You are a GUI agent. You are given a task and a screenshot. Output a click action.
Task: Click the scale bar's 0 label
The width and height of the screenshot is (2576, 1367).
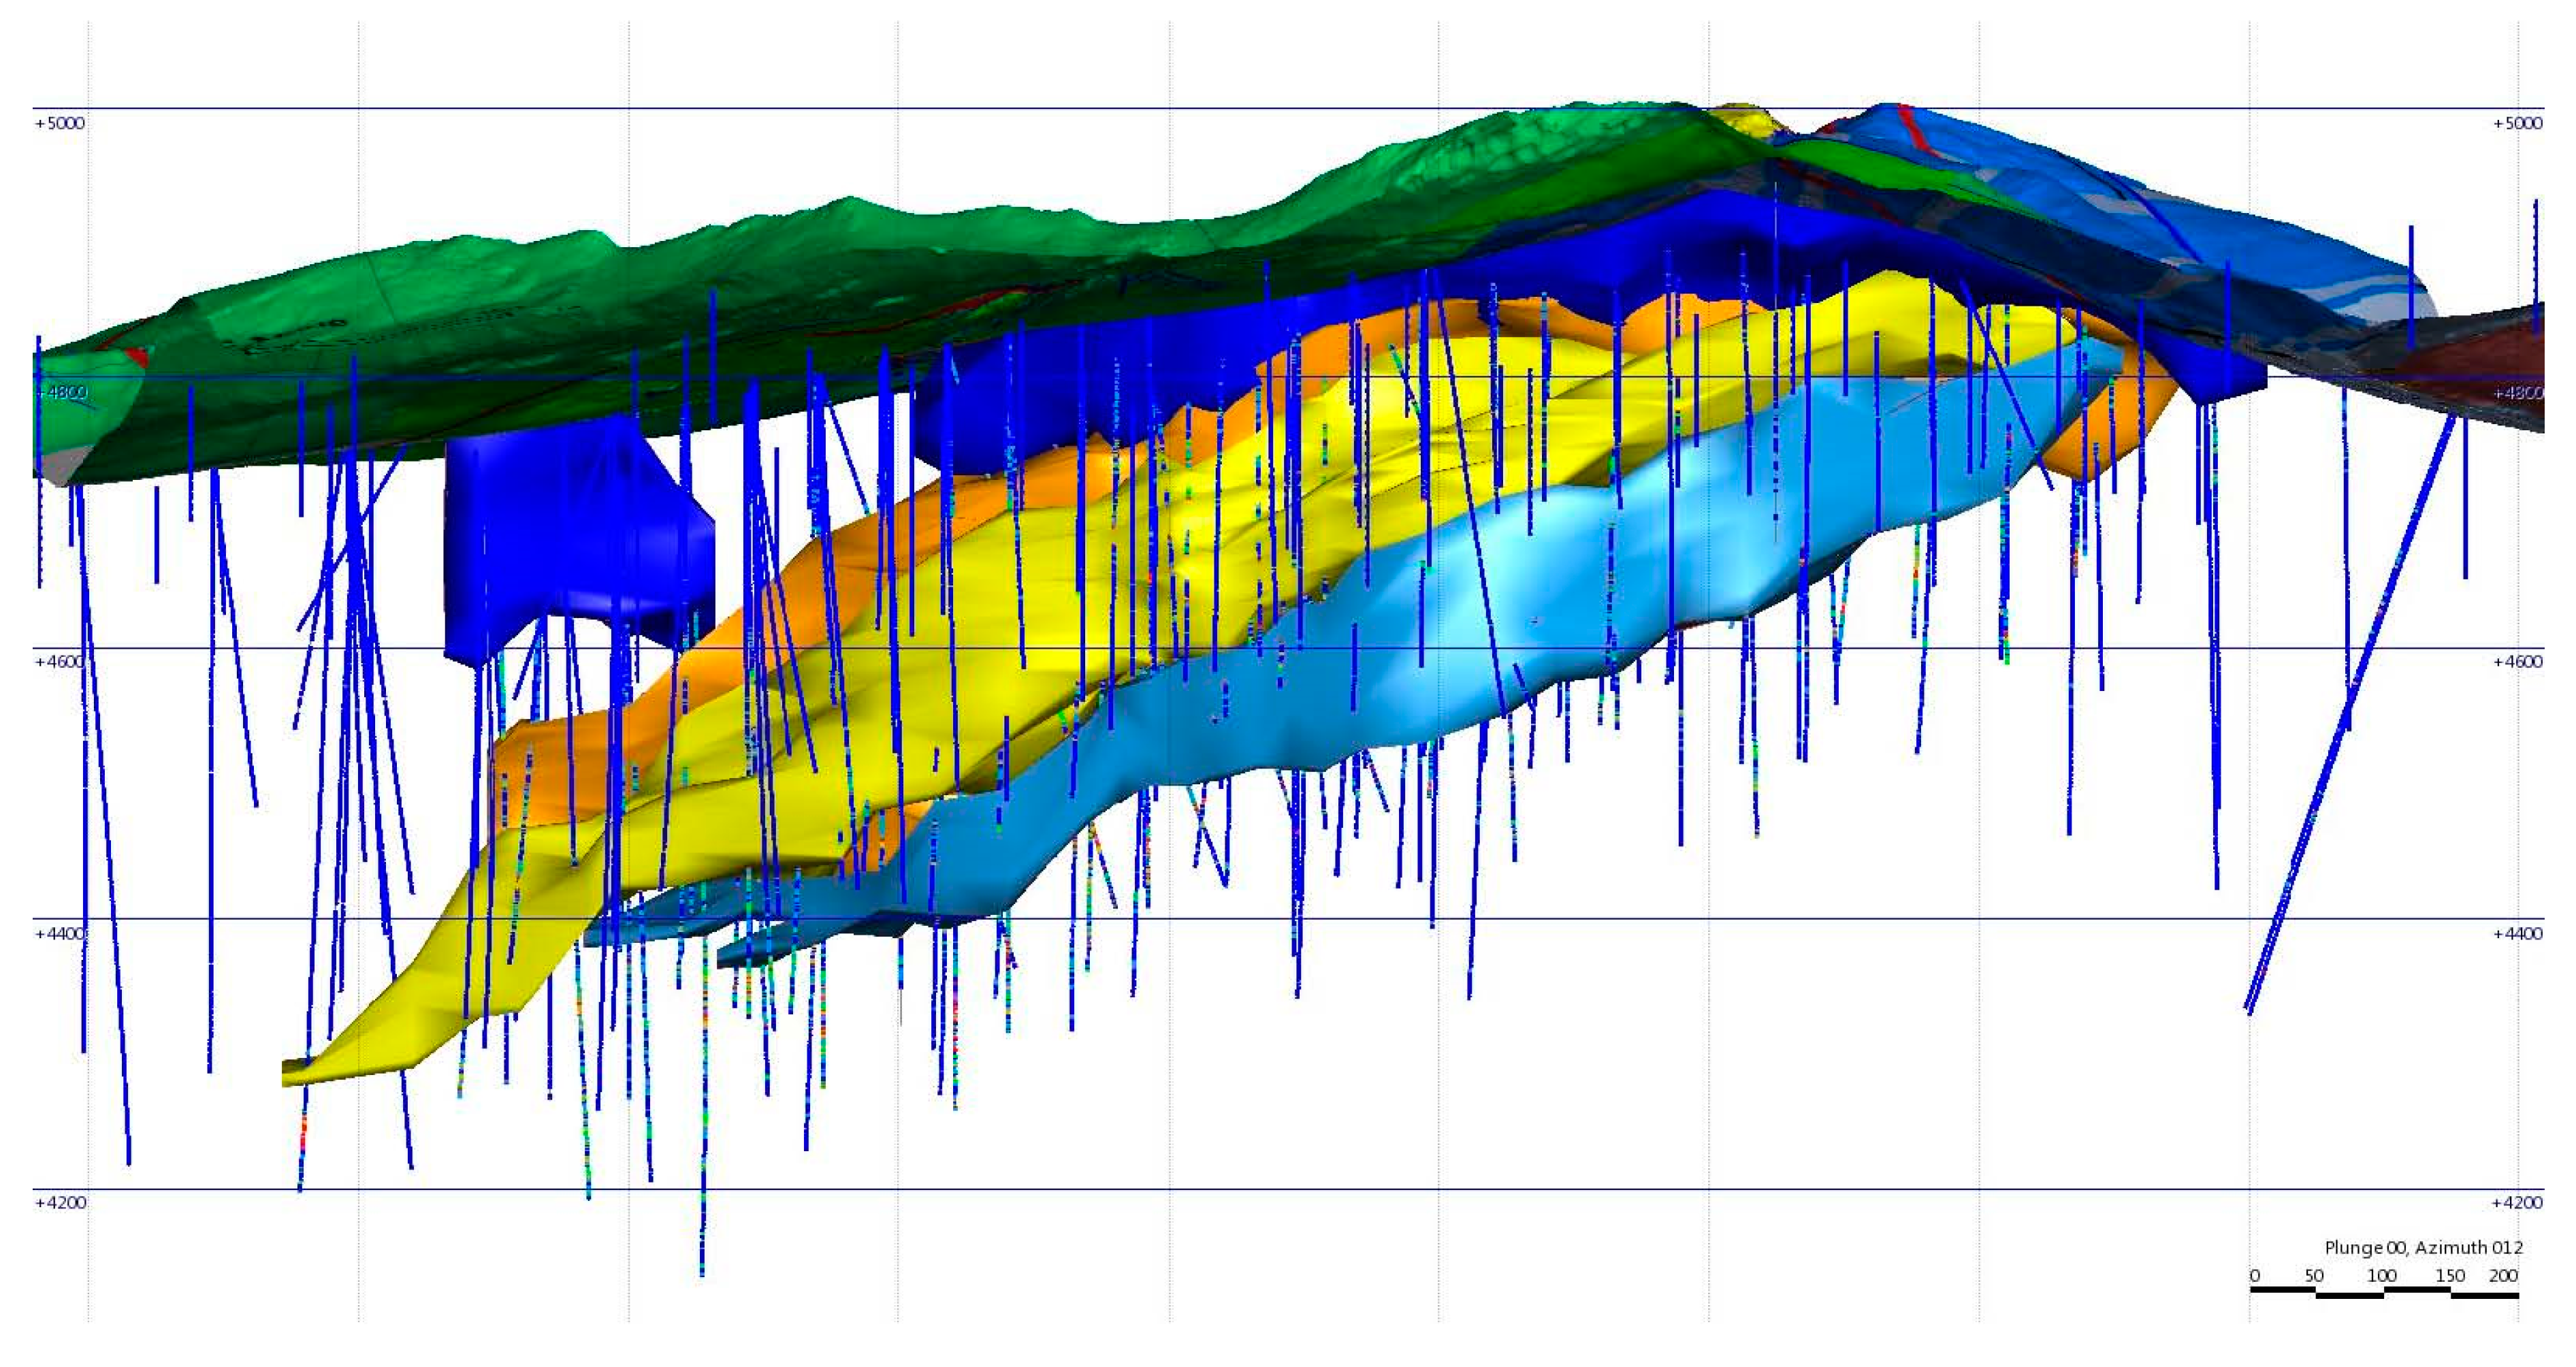click(2255, 1276)
